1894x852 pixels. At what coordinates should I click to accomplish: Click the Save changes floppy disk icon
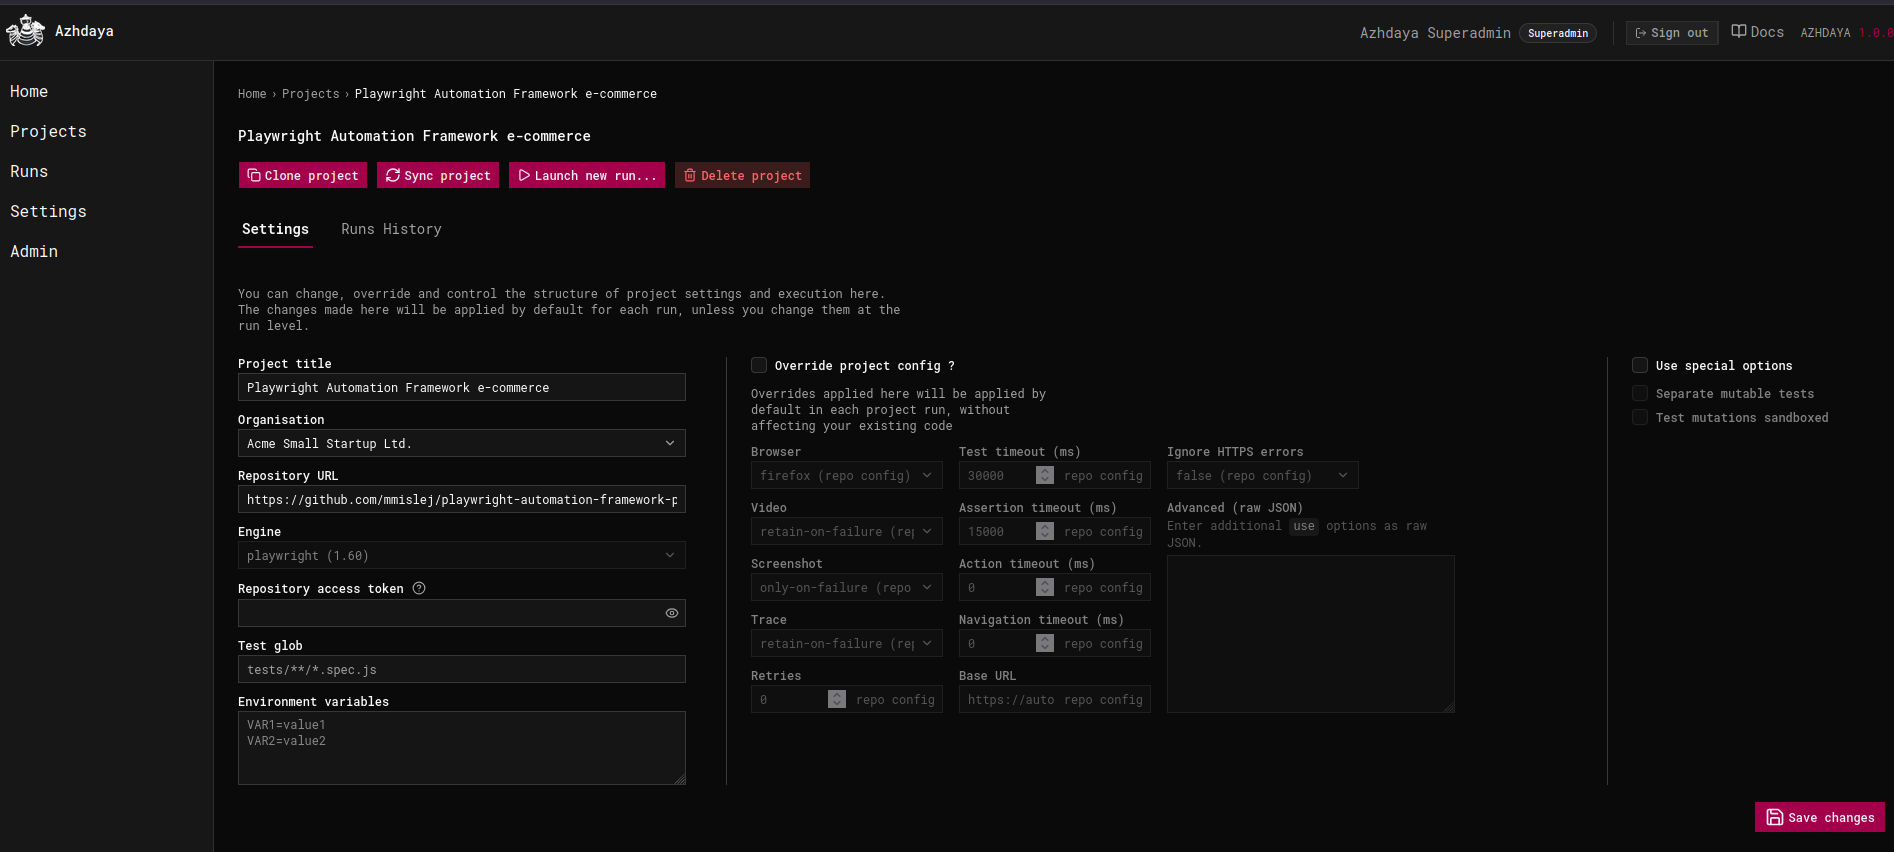(1775, 817)
